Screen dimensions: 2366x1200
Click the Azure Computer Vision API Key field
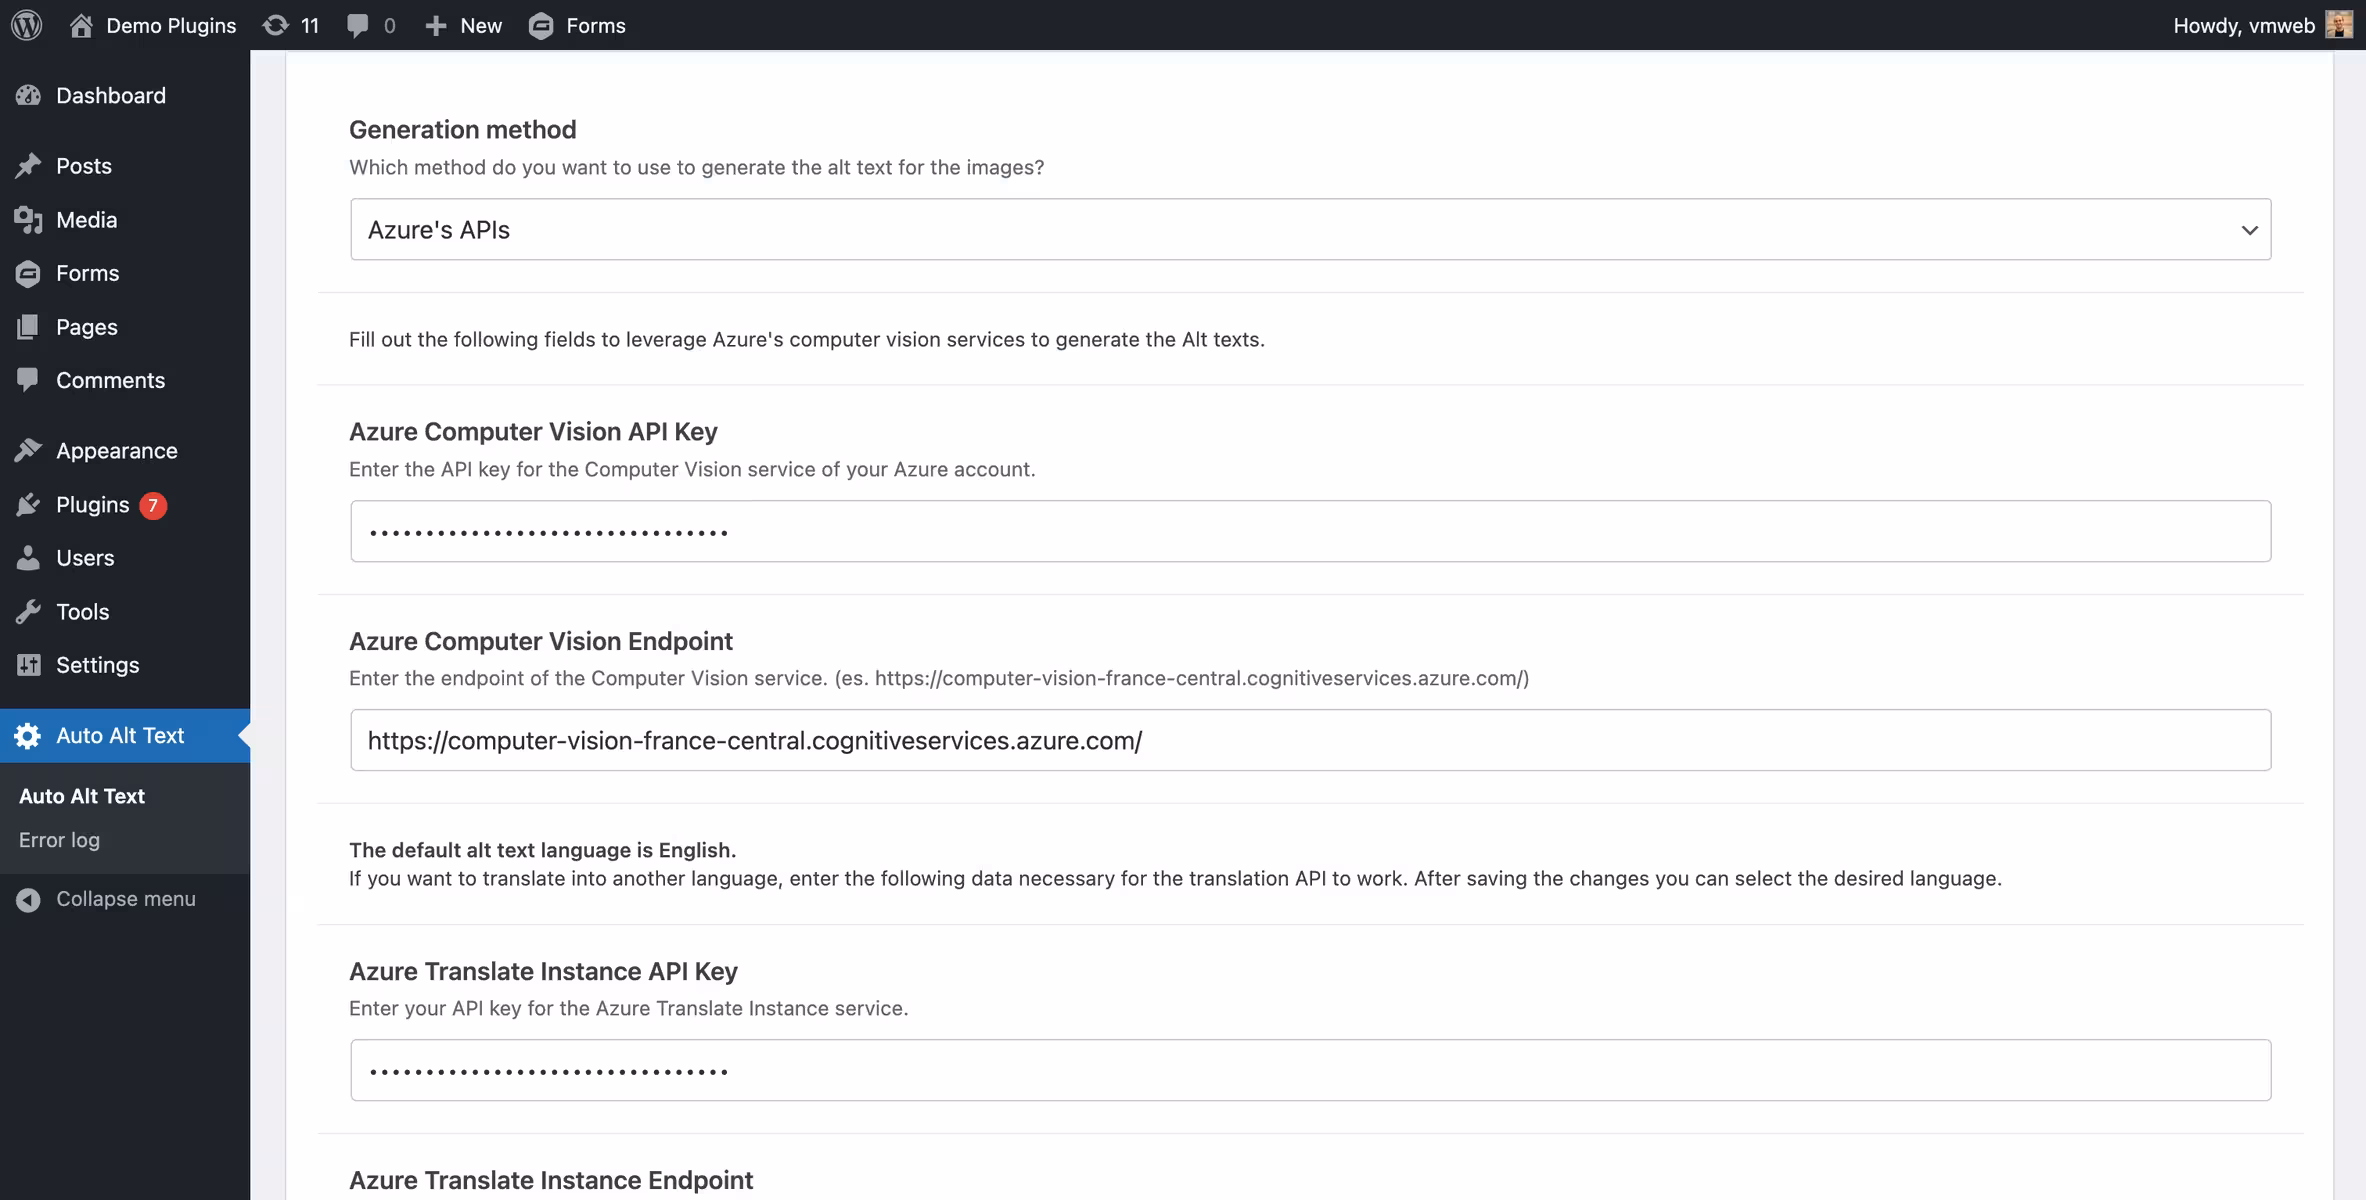click(x=1310, y=531)
